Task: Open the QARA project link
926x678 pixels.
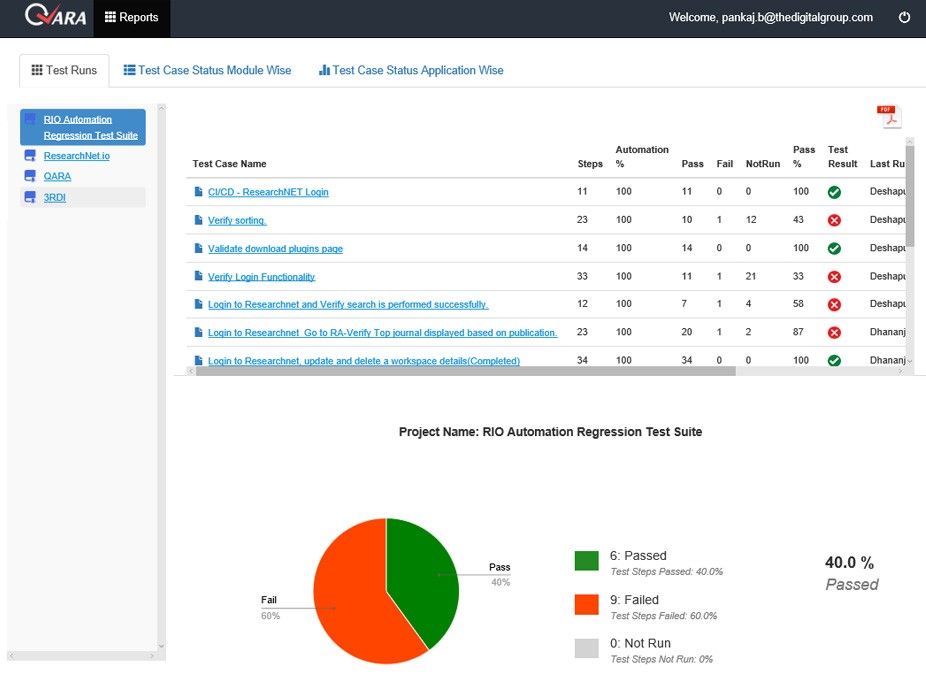Action: (x=57, y=176)
